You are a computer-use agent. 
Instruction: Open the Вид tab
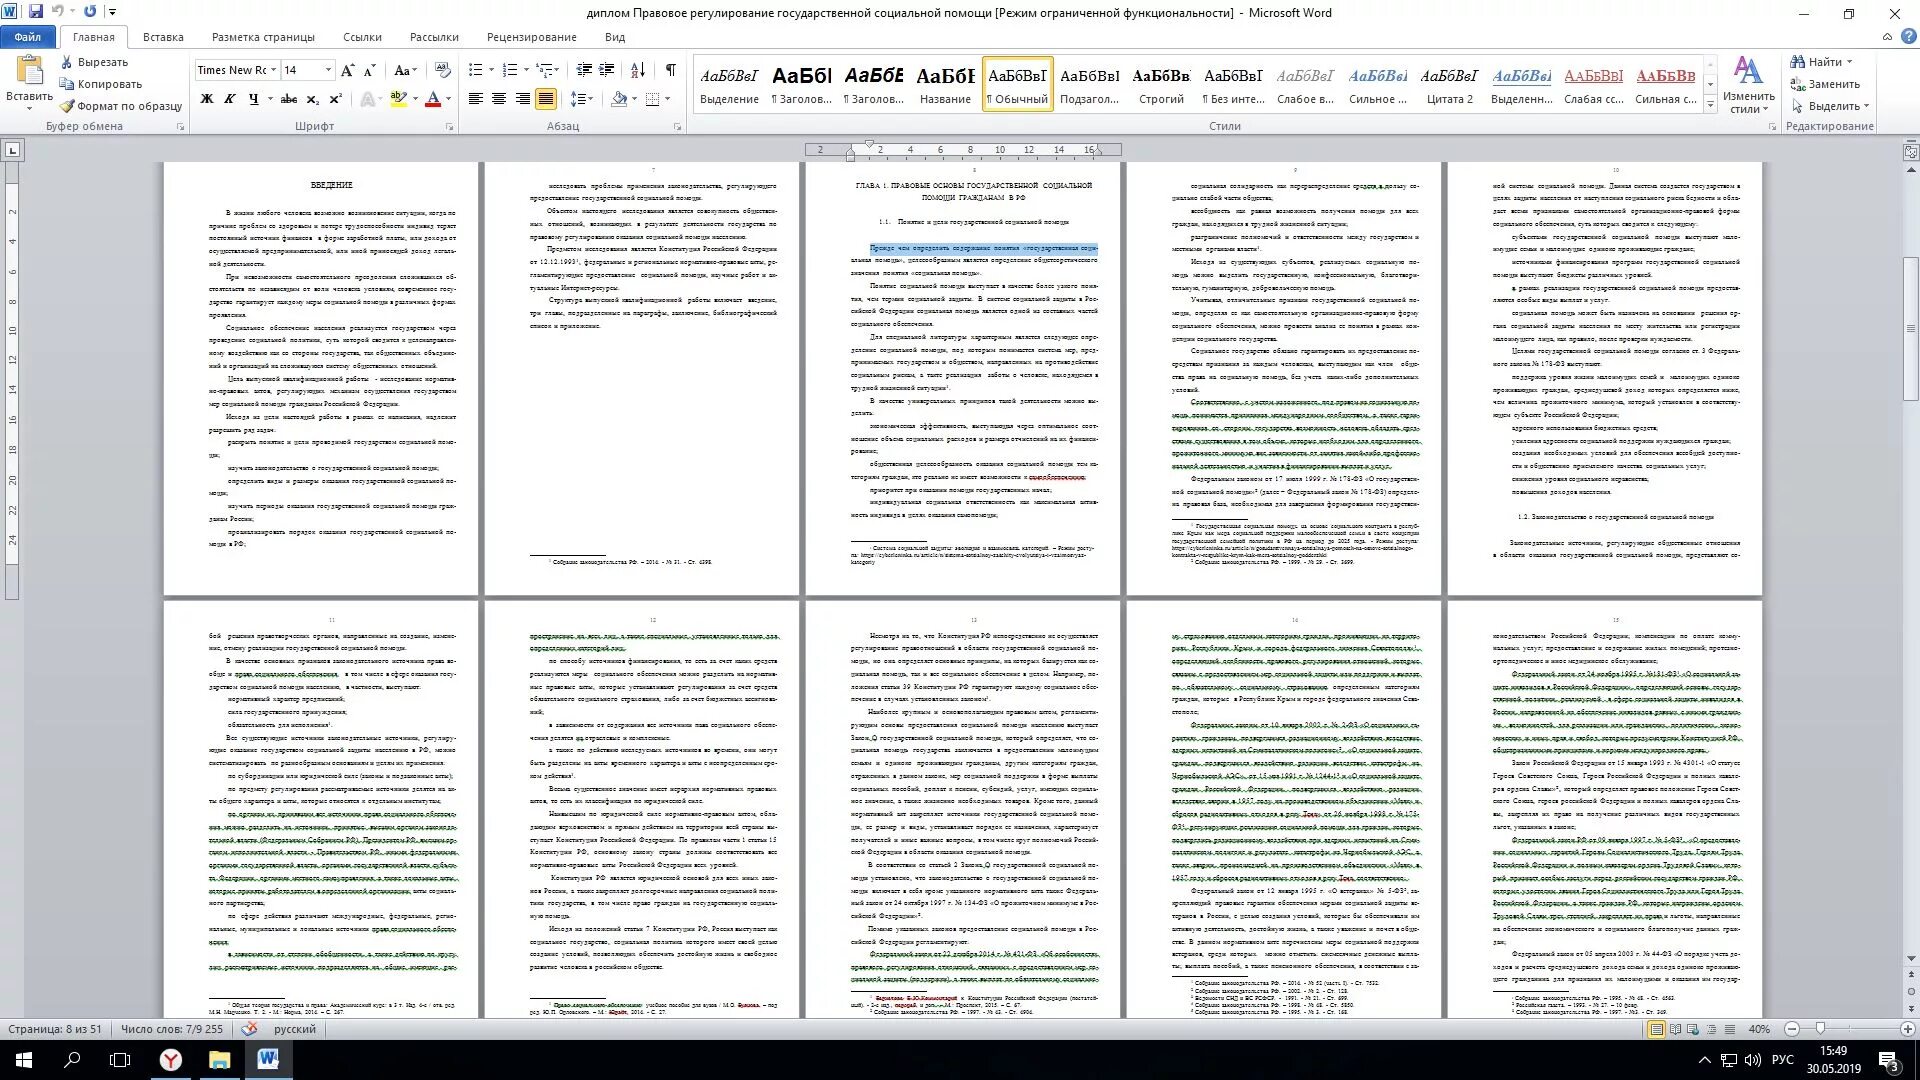click(x=615, y=37)
